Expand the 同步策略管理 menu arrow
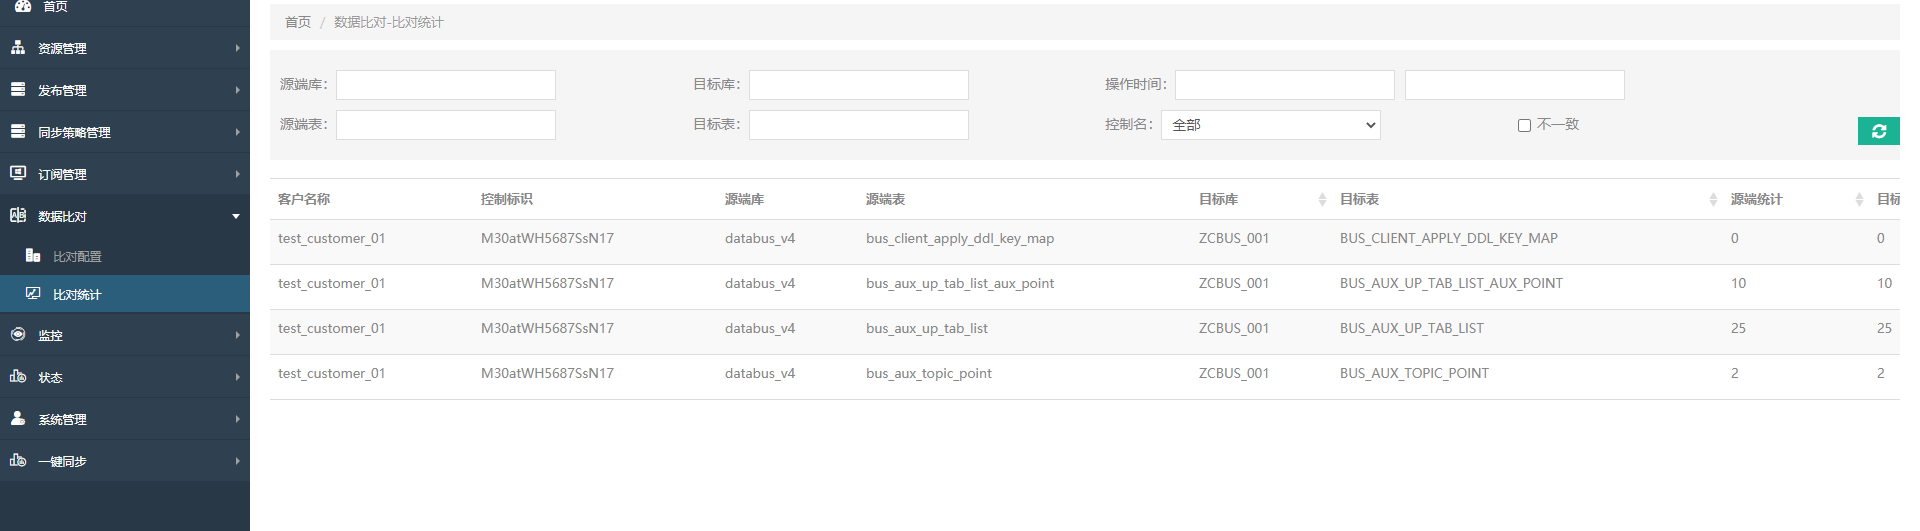The width and height of the screenshot is (1920, 531). point(237,132)
